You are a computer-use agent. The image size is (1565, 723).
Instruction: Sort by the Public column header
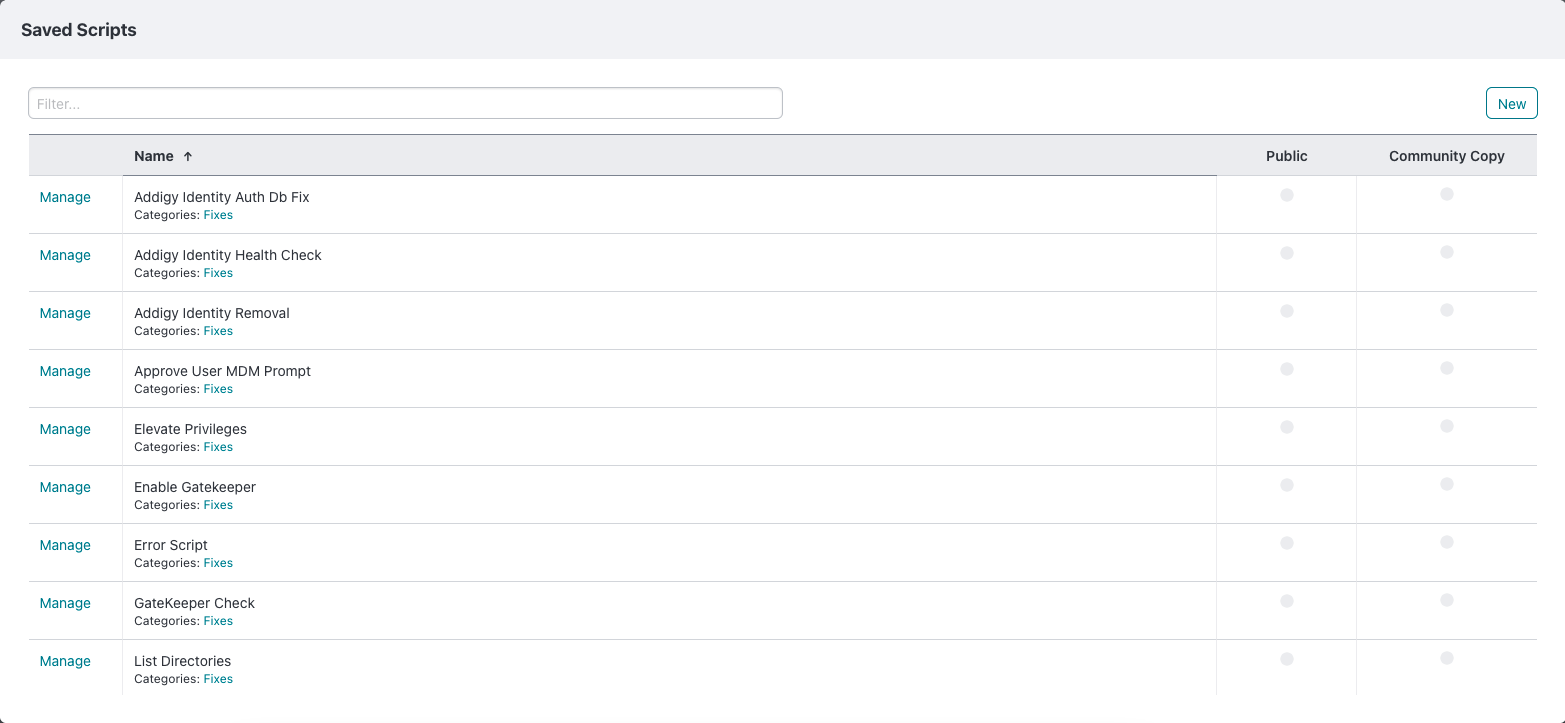tap(1286, 156)
